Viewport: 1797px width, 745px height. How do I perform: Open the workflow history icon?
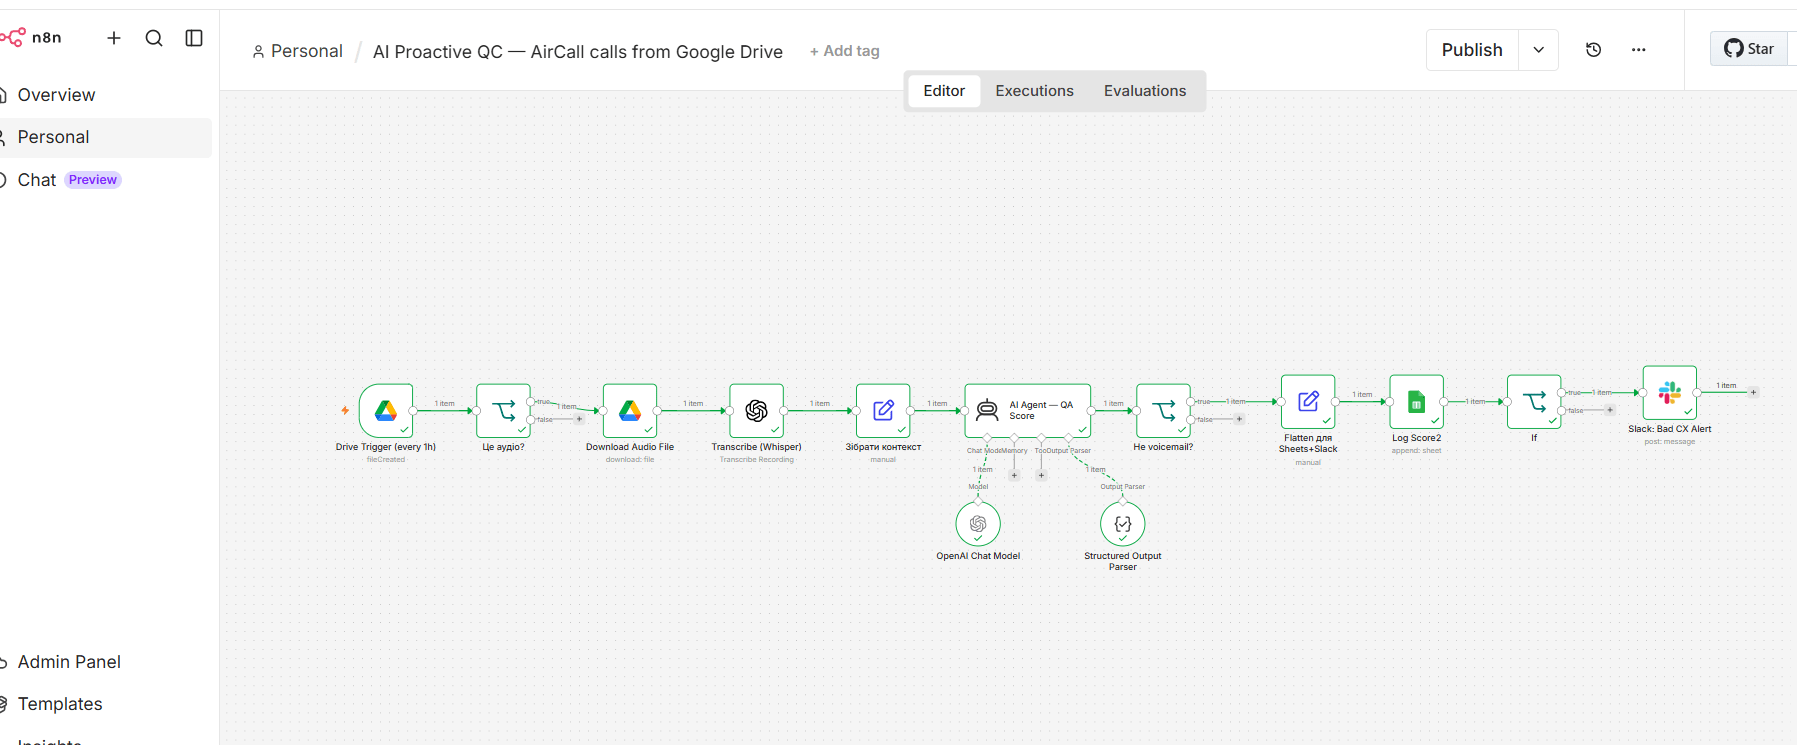(1594, 50)
